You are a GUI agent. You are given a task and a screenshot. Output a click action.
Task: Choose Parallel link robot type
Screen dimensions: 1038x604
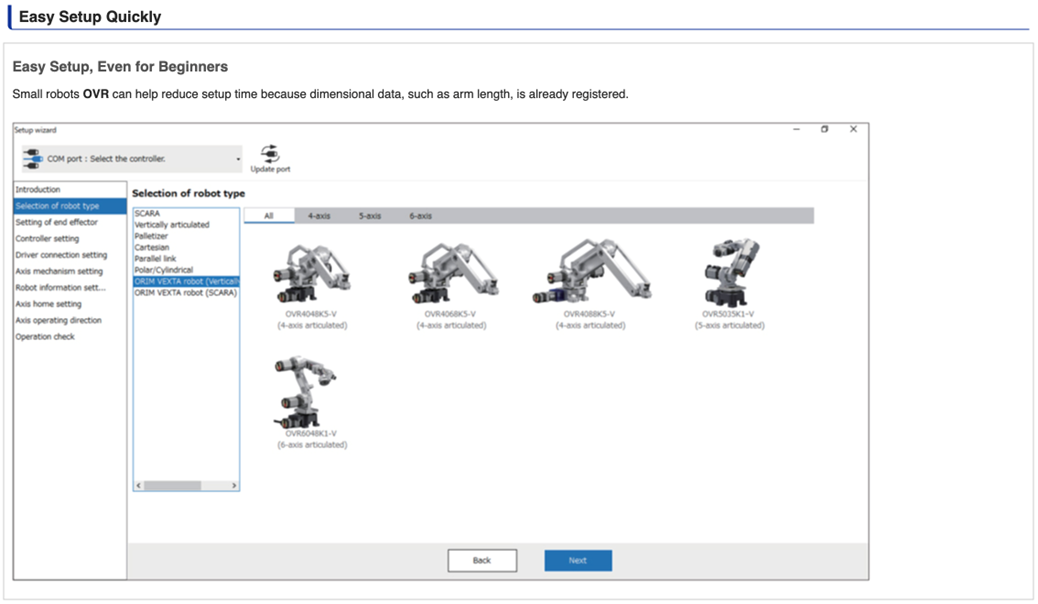155,259
